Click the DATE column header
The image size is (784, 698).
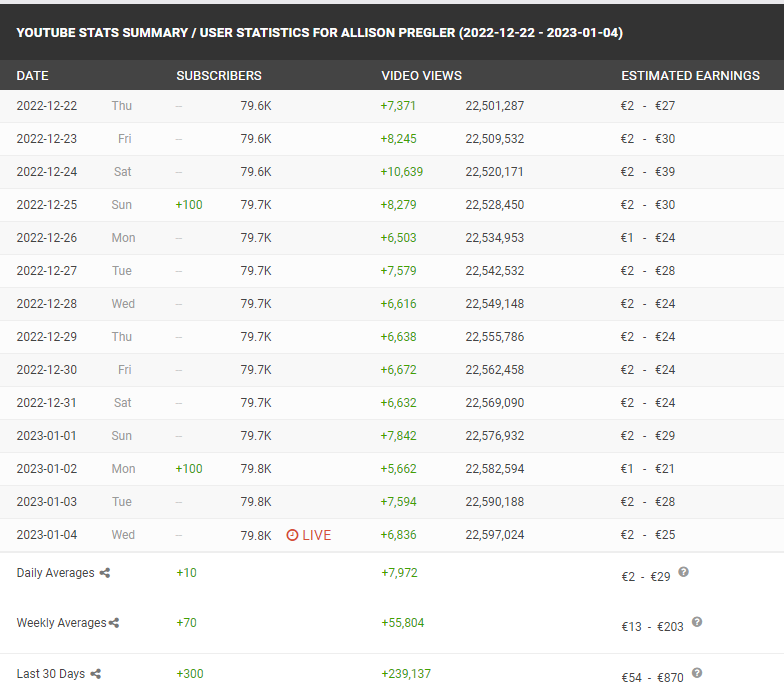click(32, 76)
